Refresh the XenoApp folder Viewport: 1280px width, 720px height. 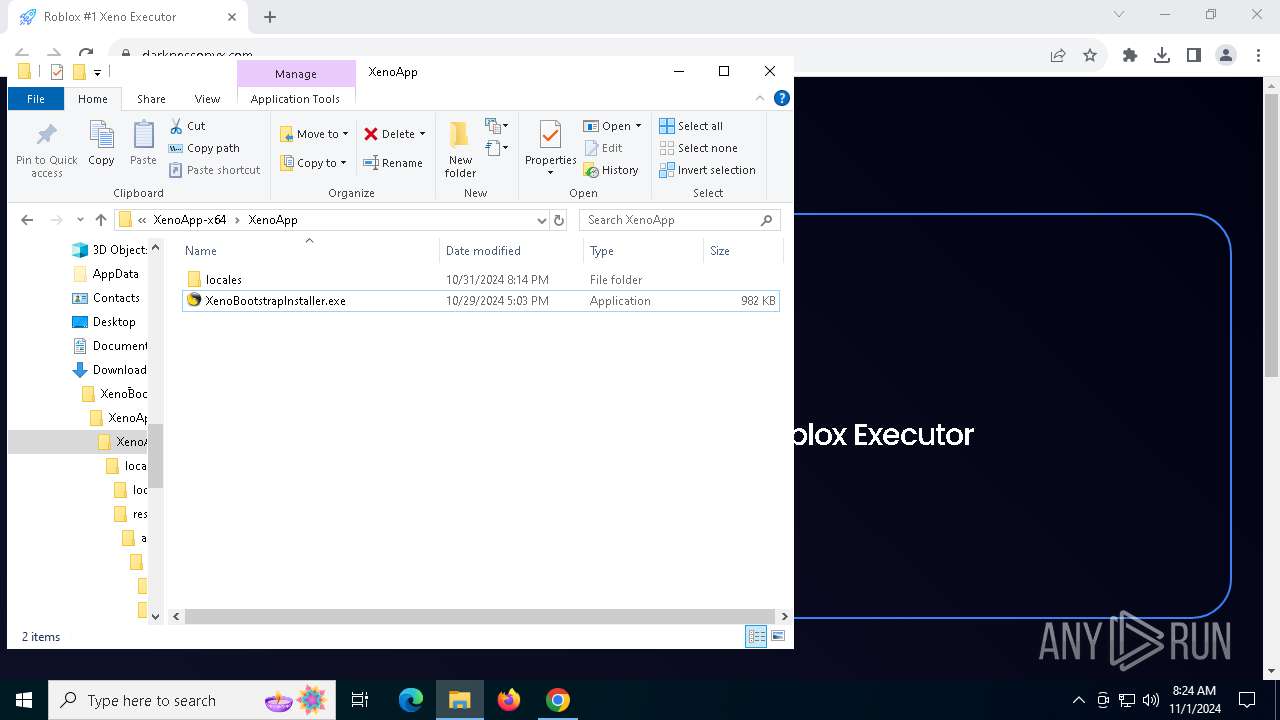pos(559,220)
